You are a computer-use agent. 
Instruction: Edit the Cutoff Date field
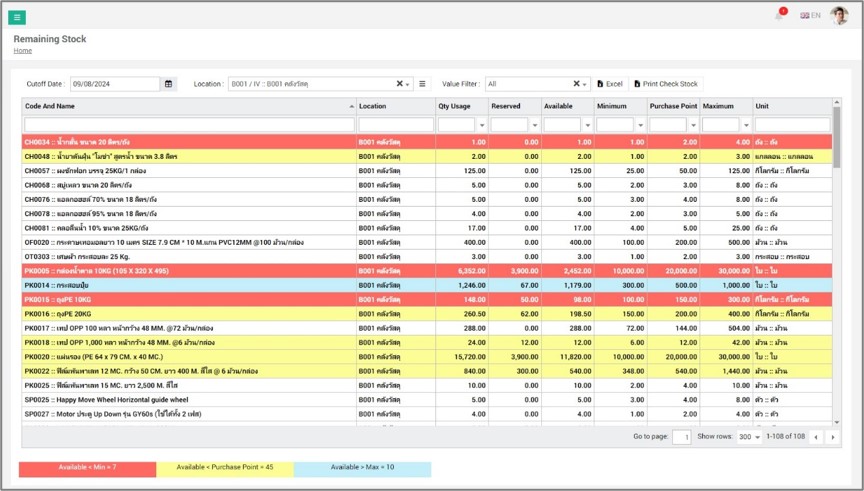click(115, 84)
